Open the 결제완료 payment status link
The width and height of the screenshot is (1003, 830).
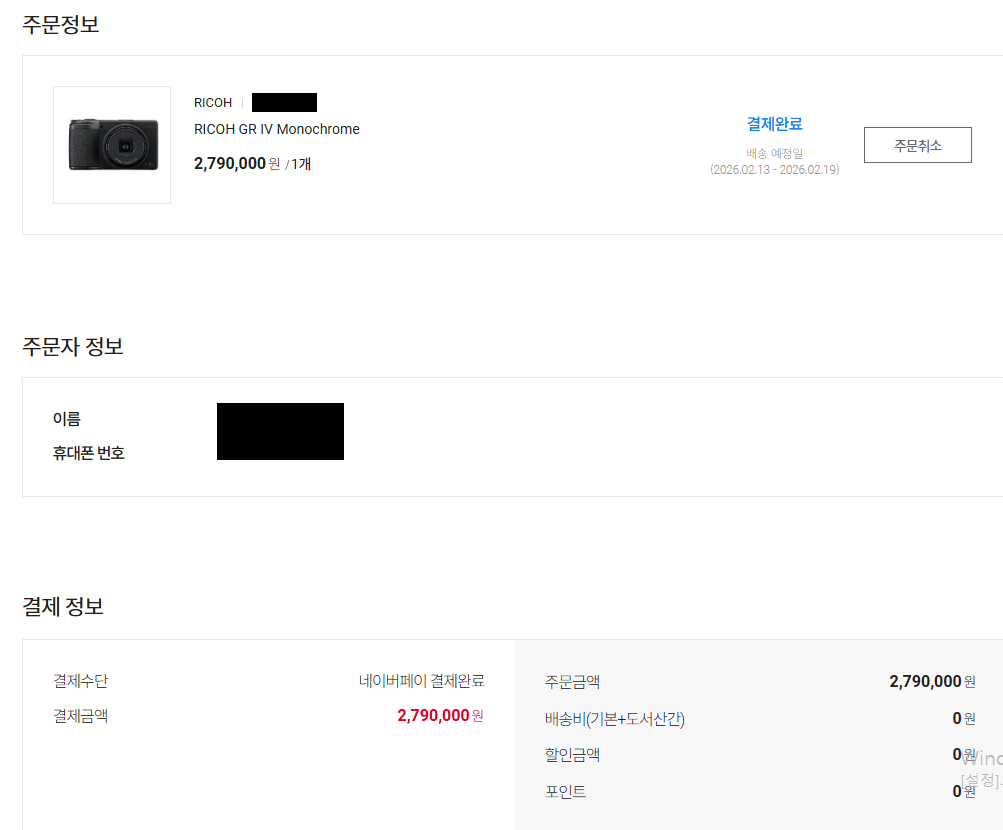click(775, 122)
